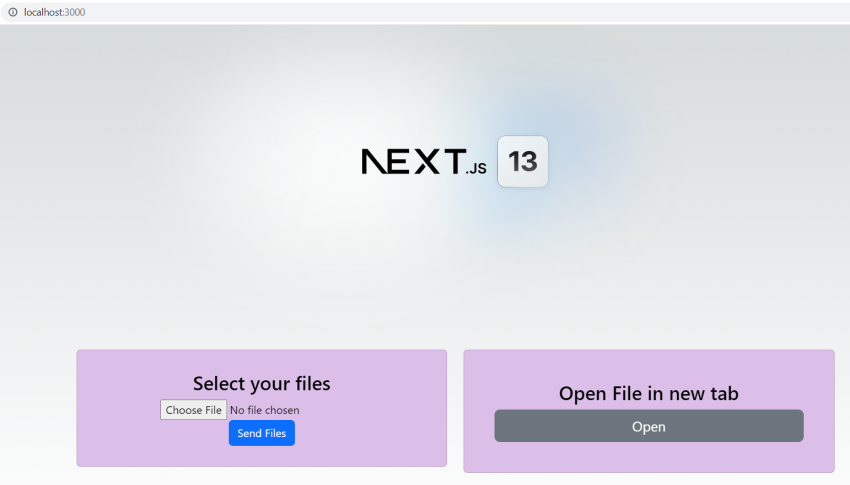Screen dimensions: 850x485
Task: Click the 'Select your files' heading
Action: click(x=262, y=383)
